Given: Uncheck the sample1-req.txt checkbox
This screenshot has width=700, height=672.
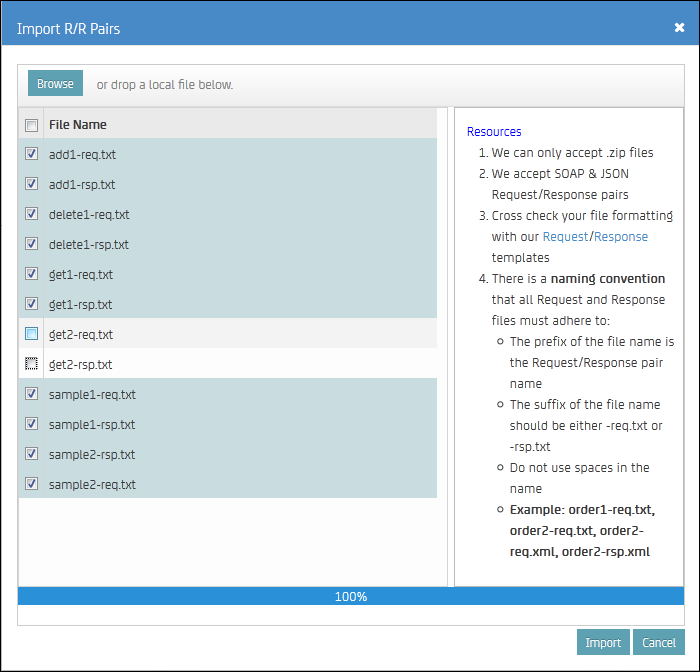Looking at the screenshot, I should 31,394.
